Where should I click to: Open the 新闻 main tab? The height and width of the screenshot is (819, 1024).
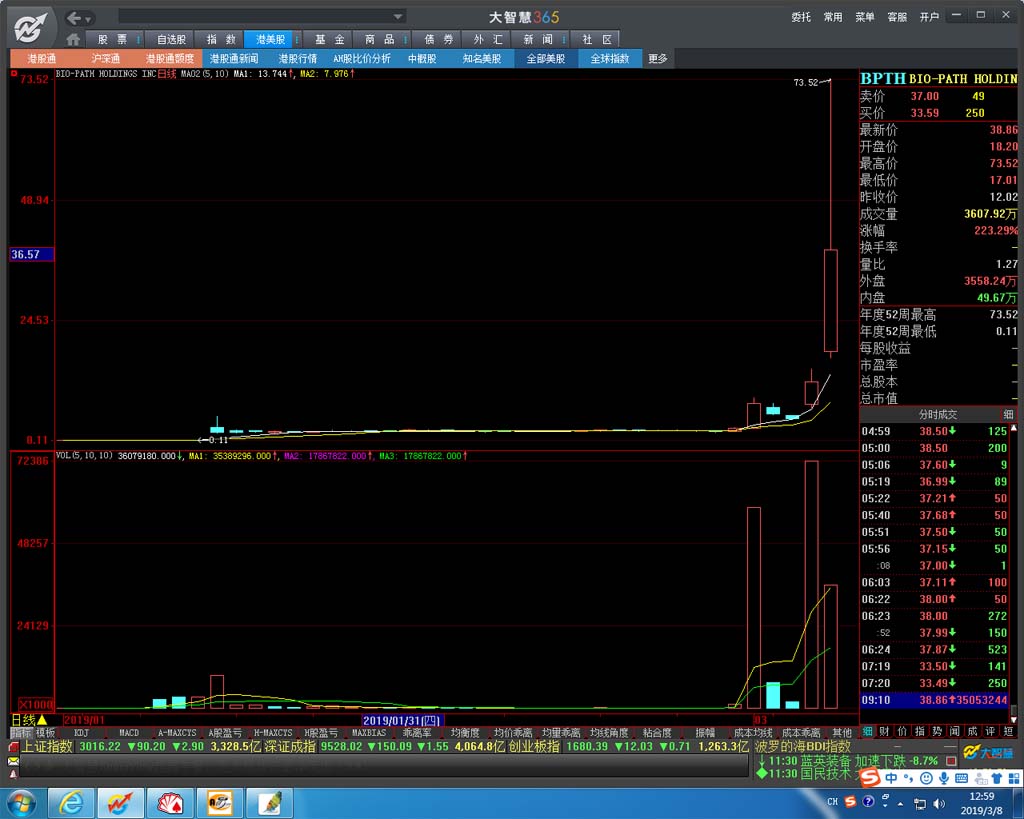coord(537,39)
